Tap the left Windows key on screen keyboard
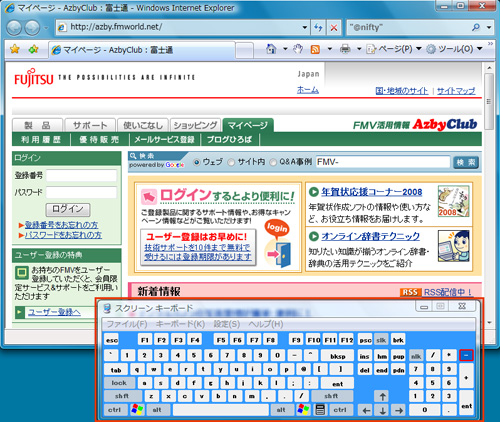Screen dimensions: 500x422 137,409
